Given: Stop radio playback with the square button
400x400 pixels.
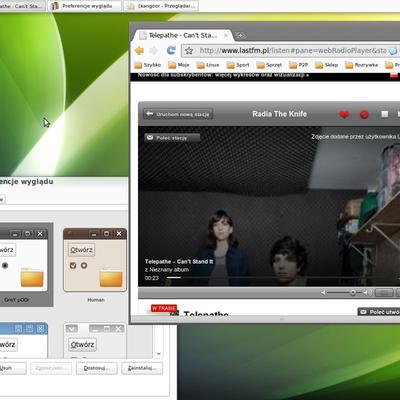Looking at the screenshot, I should coord(385,114).
